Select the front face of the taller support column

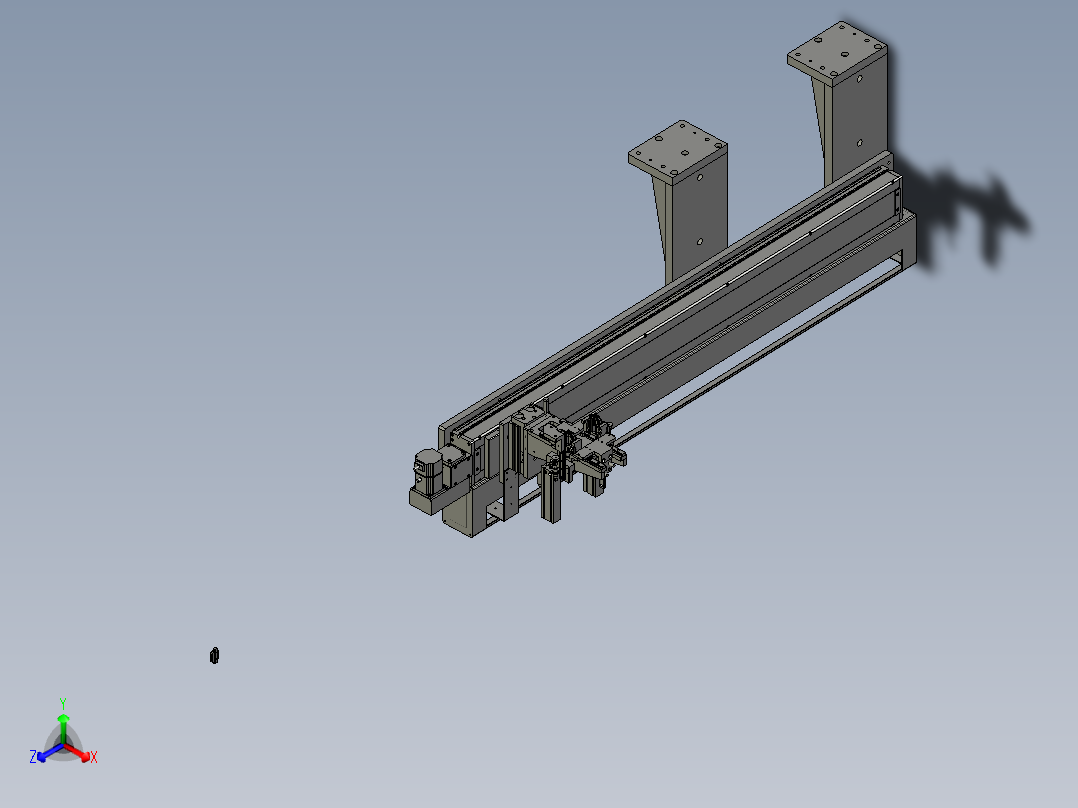click(x=858, y=115)
